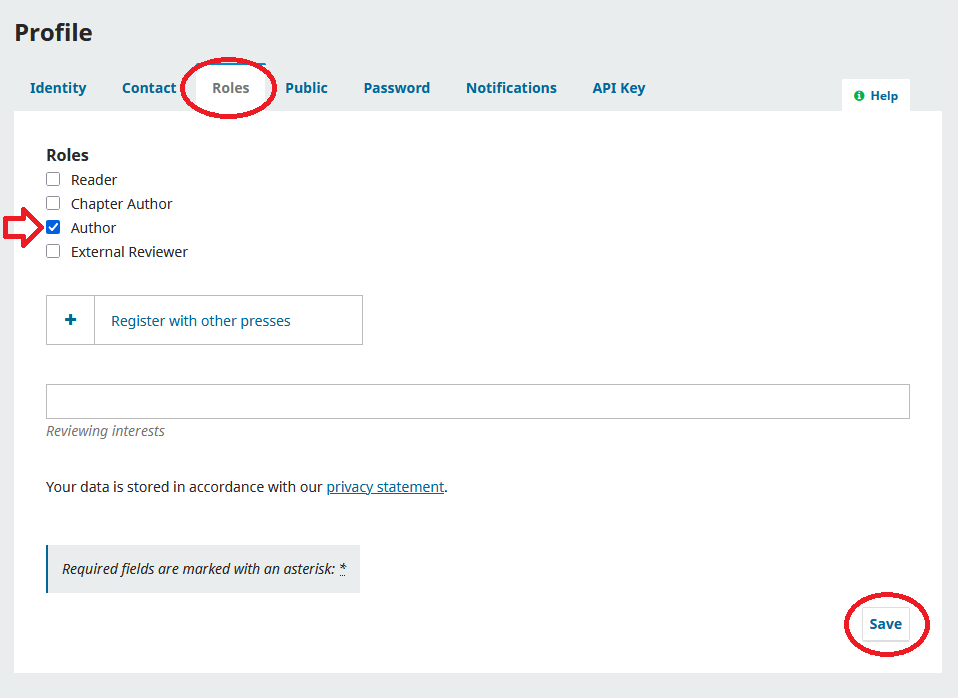The image size is (958, 698).
Task: Click the plus icon beside Register
Action: (x=71, y=320)
